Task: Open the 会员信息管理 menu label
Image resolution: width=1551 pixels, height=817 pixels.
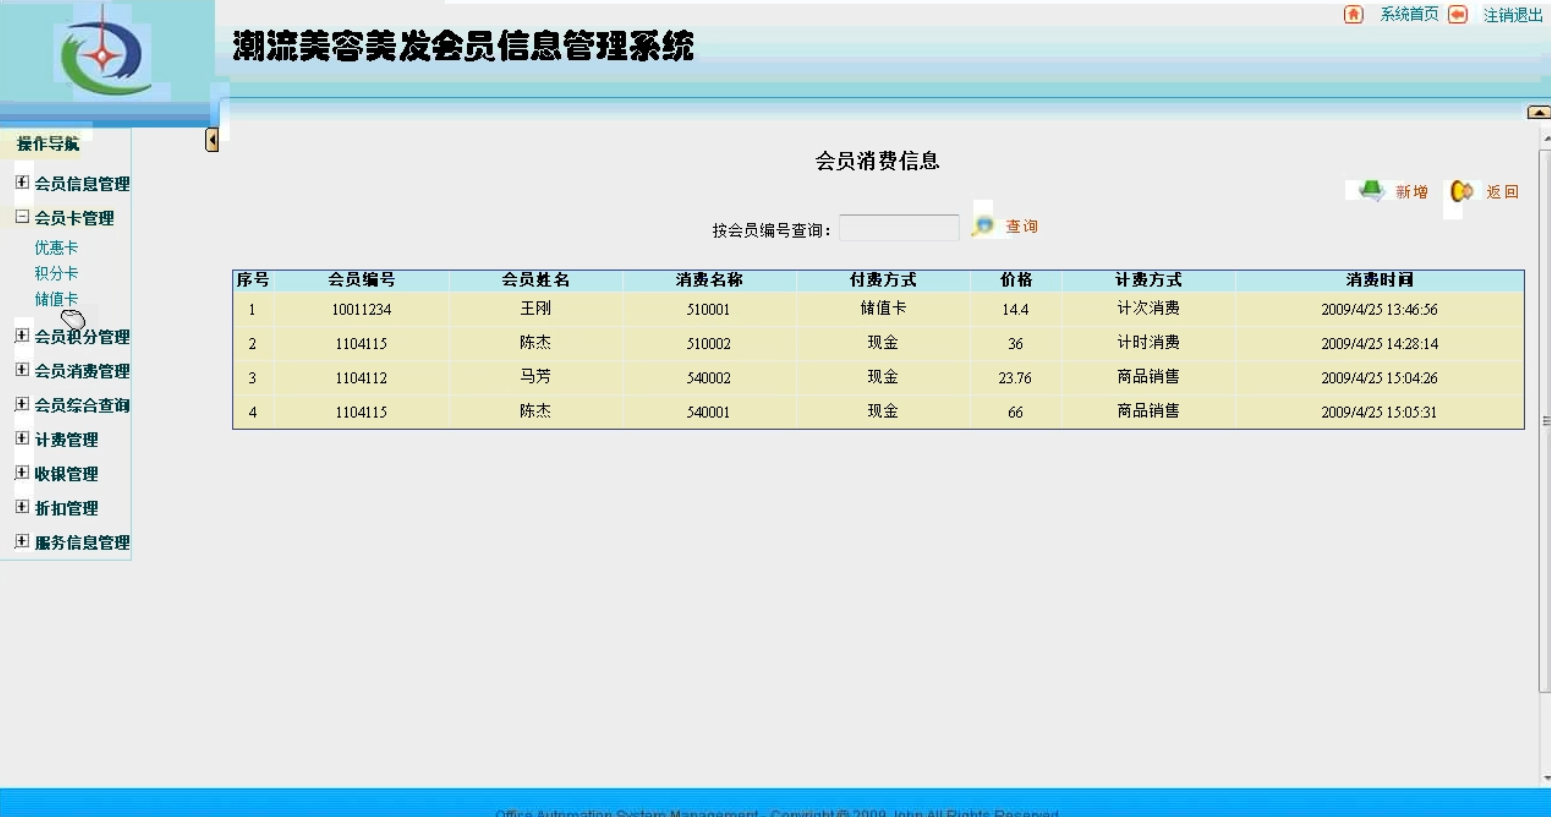Action: coord(82,184)
